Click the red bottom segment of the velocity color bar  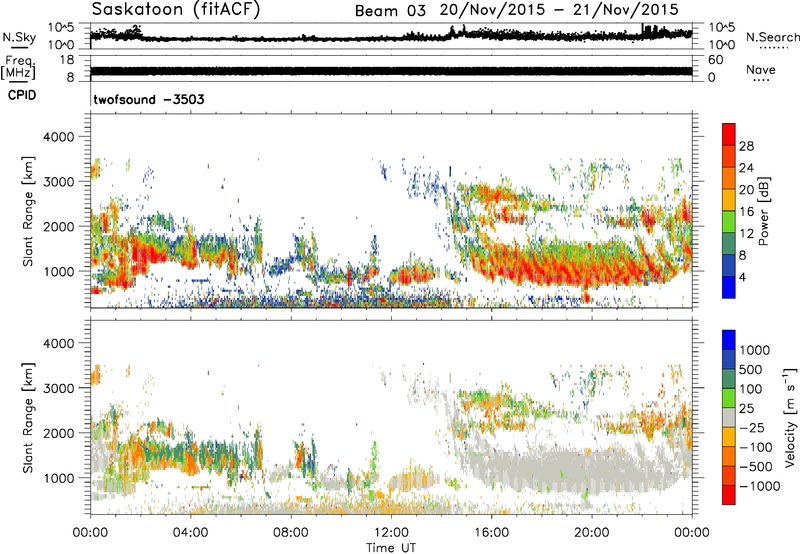[729, 495]
